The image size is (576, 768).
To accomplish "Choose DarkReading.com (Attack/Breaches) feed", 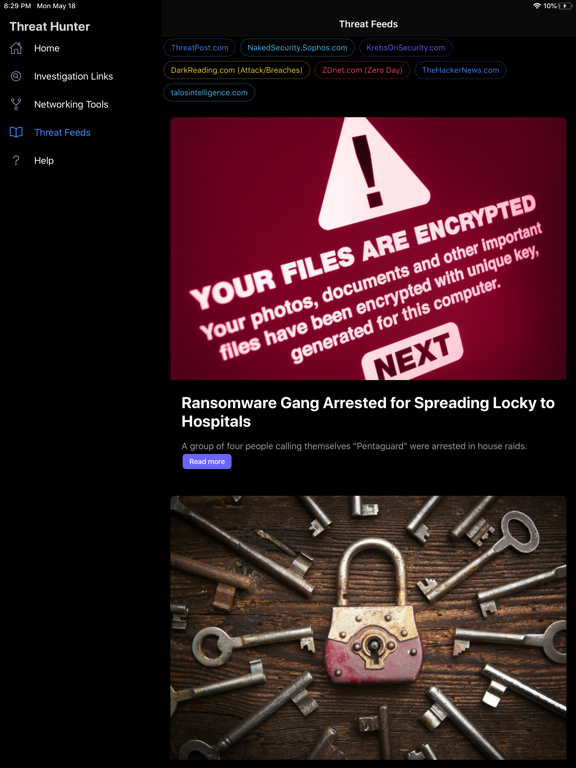I will pos(237,70).
